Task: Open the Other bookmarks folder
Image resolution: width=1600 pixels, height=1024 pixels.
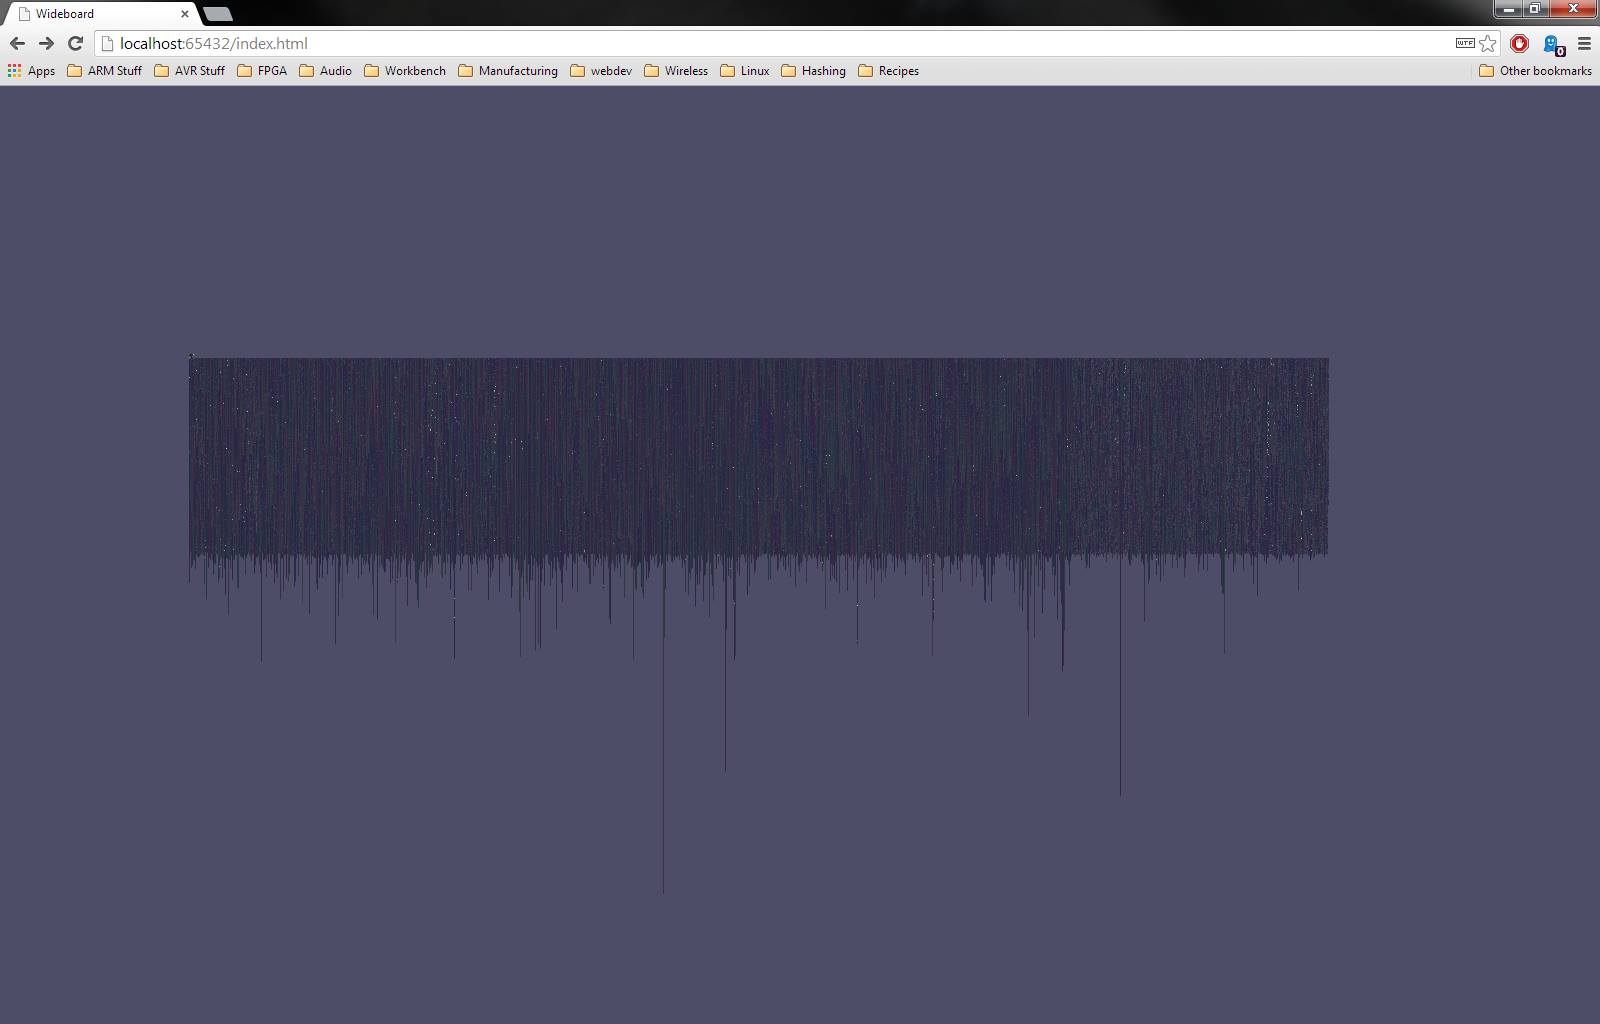Action: 1535,71
